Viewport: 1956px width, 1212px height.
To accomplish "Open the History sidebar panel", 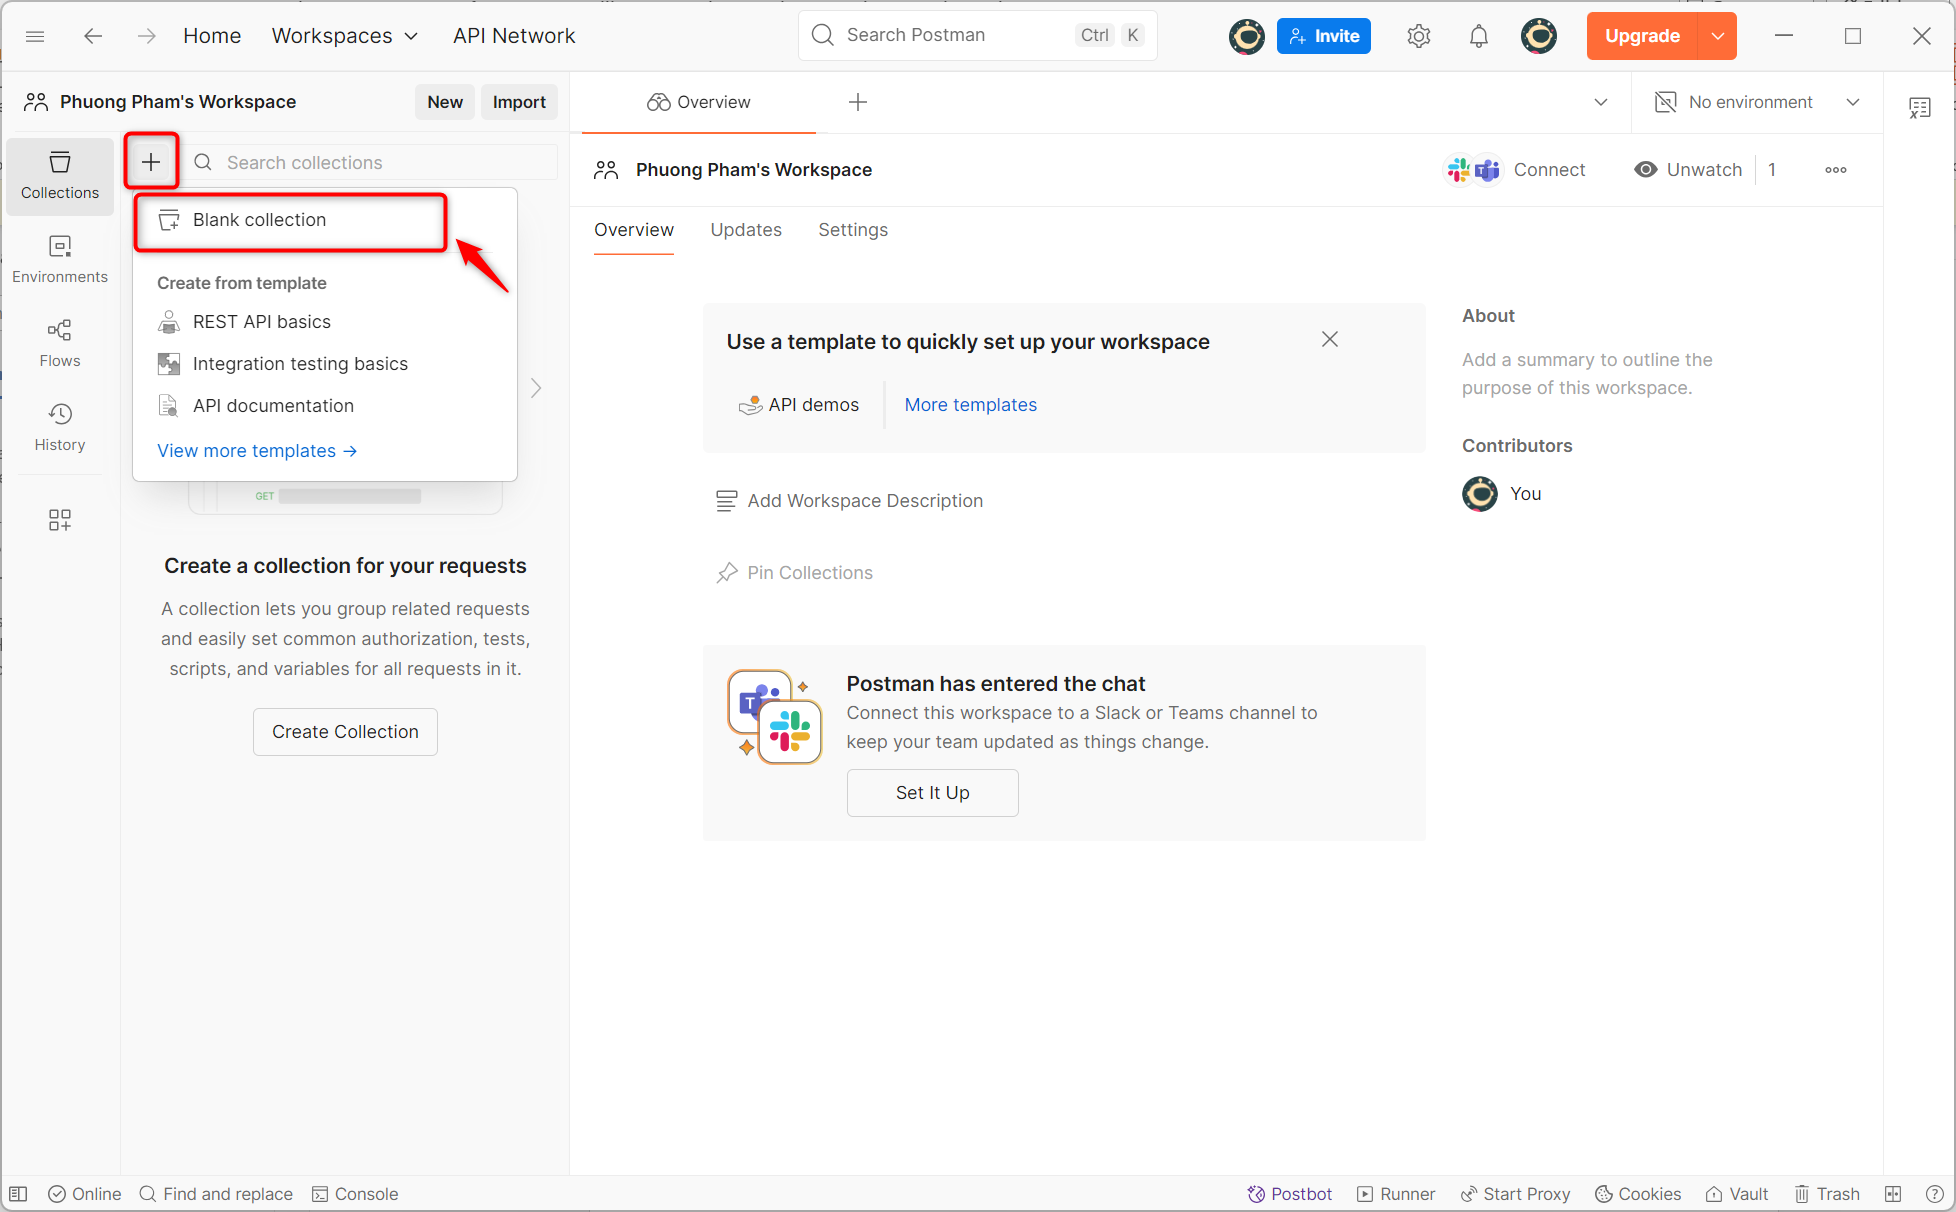I will (59, 427).
